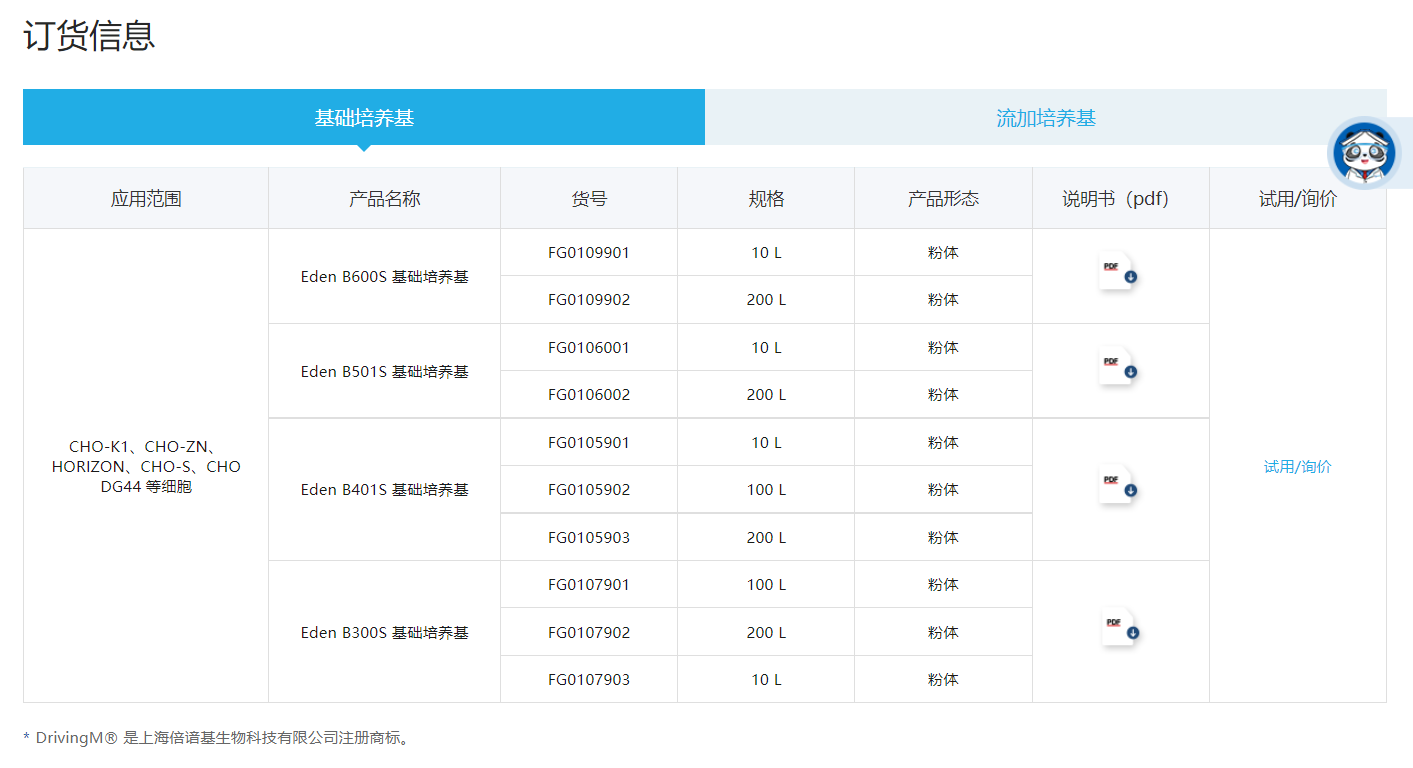Click the 试用/询价 link
This screenshot has width=1413, height=768.
tap(1297, 467)
